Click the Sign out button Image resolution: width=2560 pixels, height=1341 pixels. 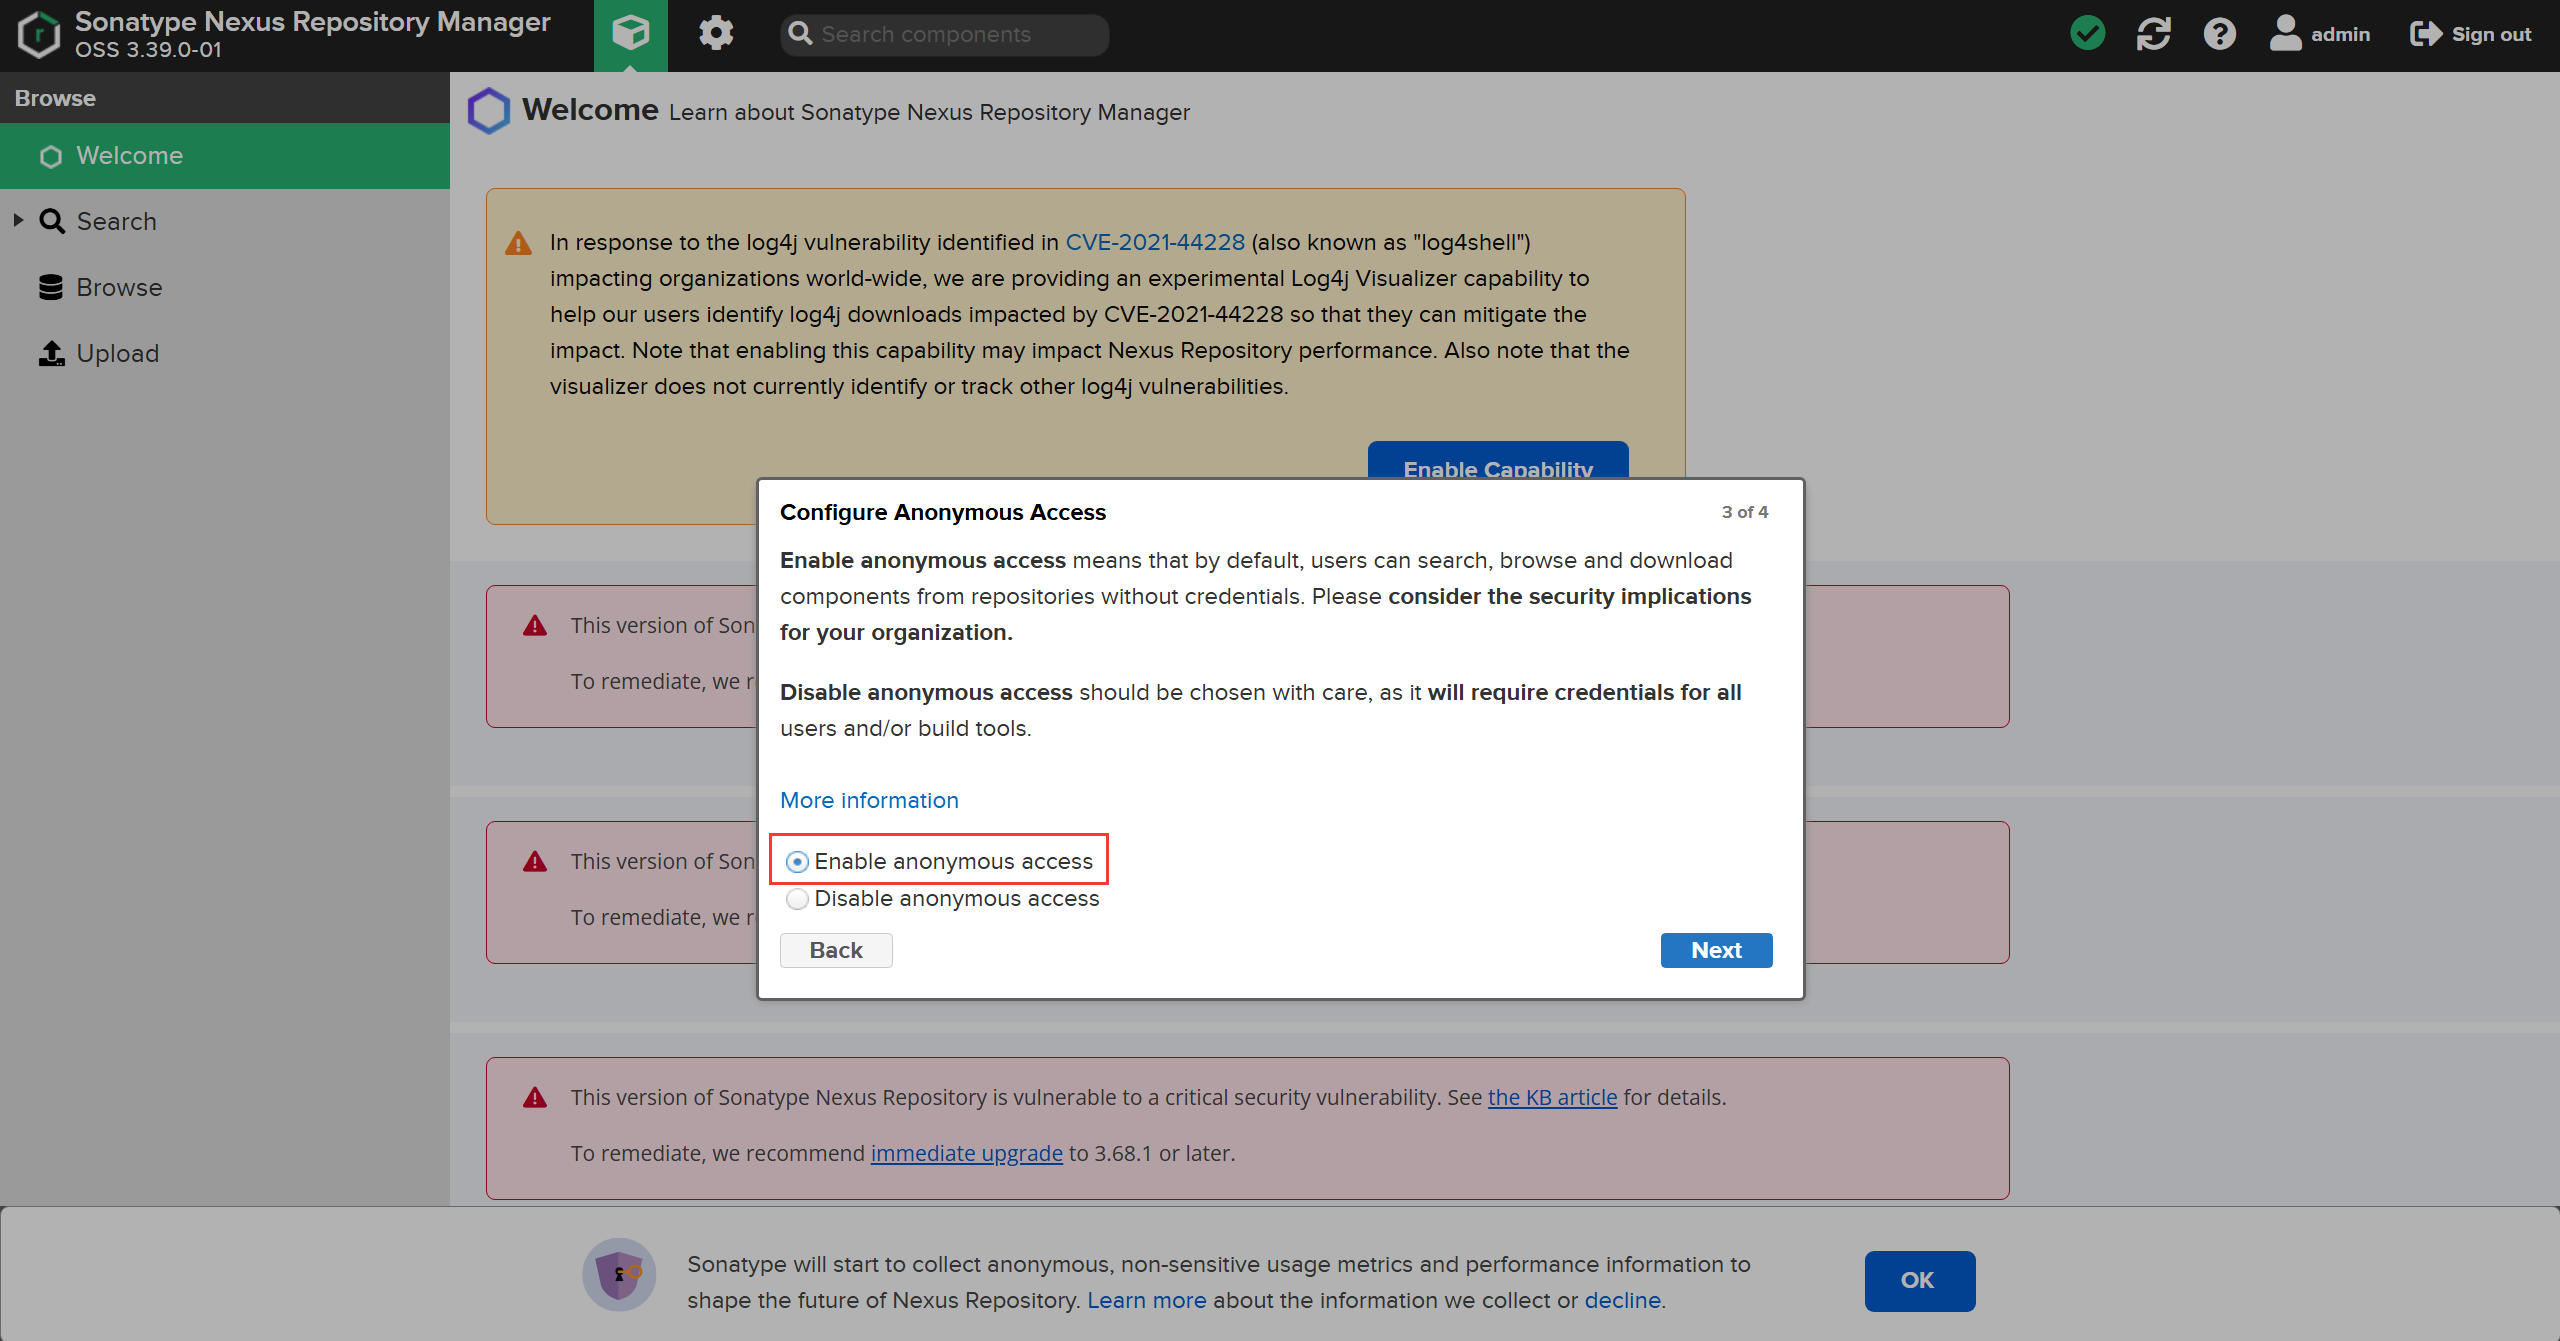[x=2471, y=34]
